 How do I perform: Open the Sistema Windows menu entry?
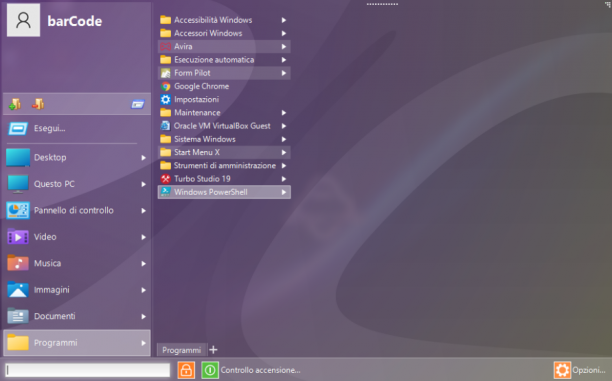pos(224,139)
